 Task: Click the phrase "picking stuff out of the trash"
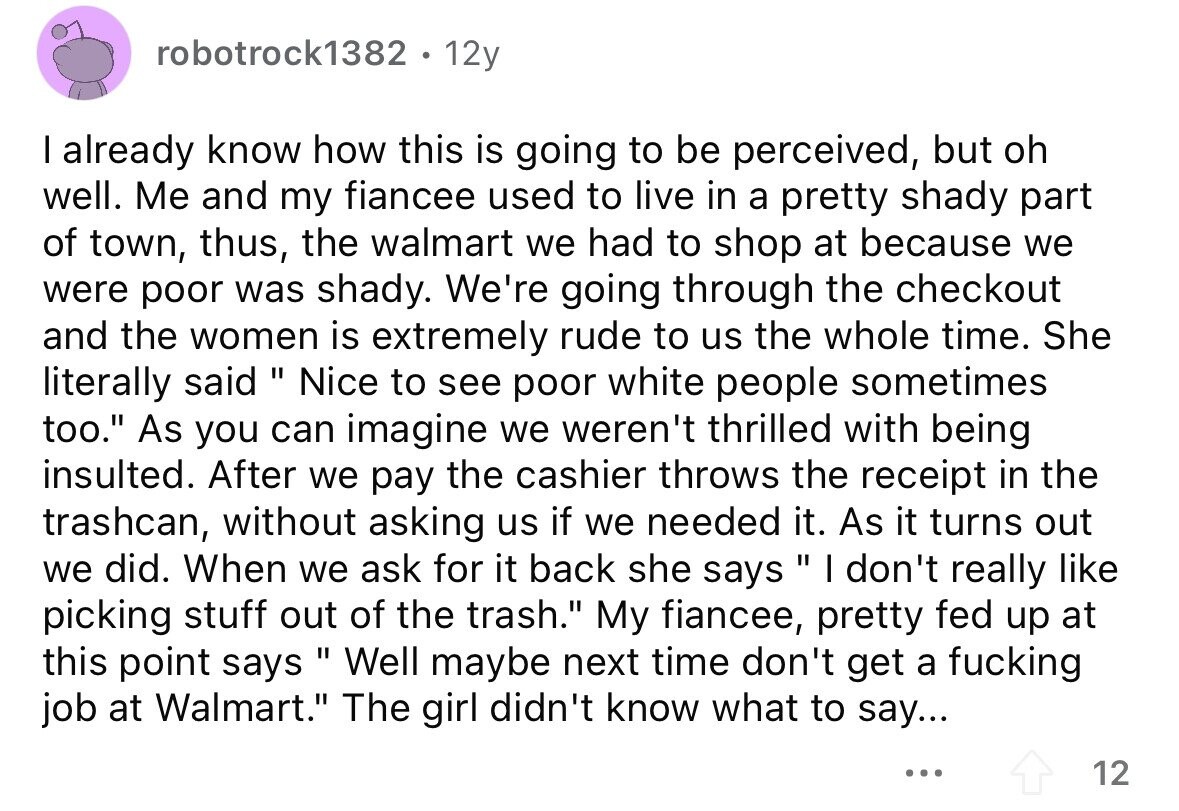coord(300,615)
